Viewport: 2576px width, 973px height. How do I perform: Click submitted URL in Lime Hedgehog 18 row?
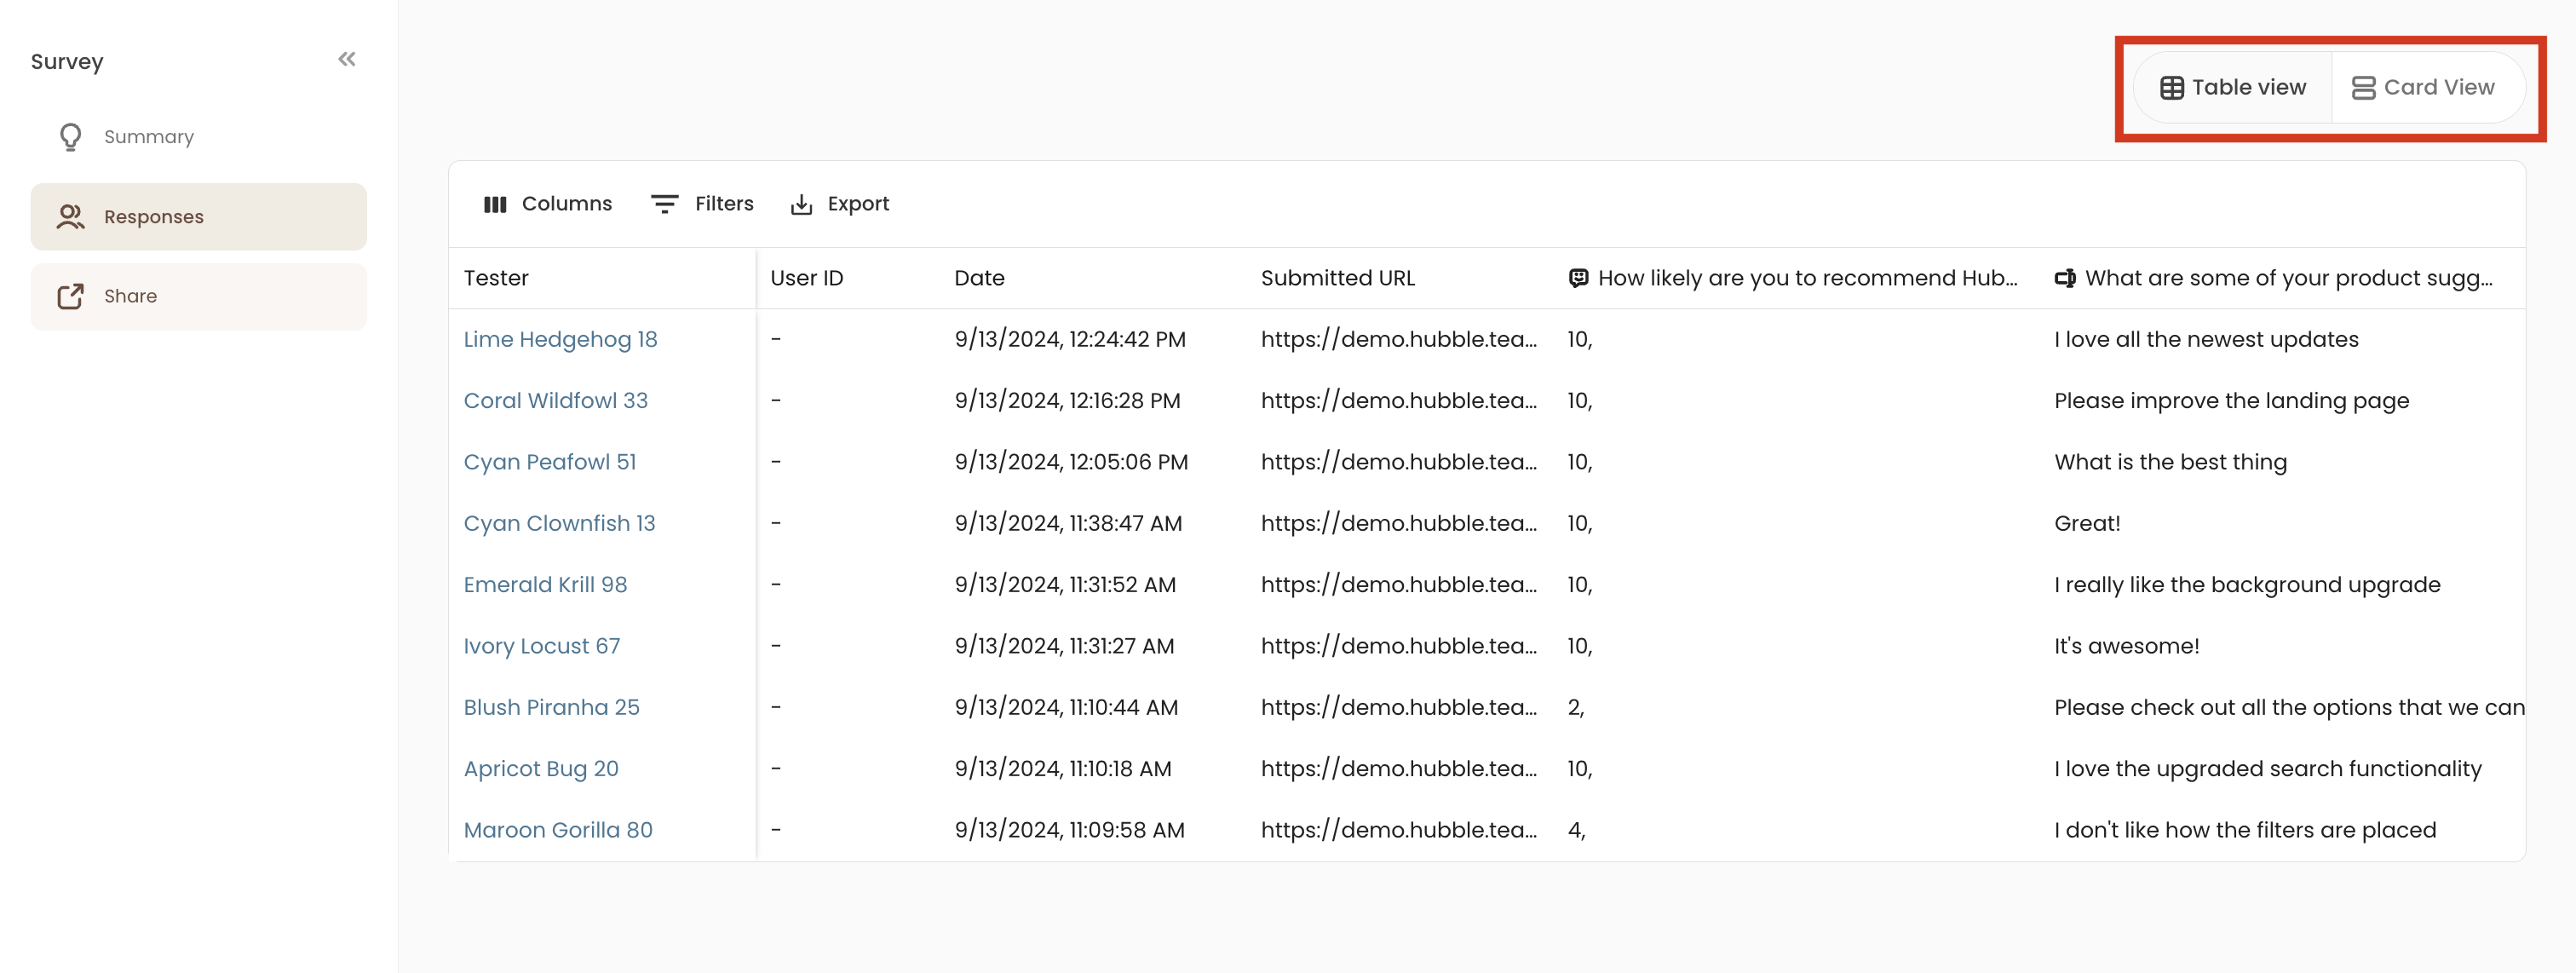tap(1399, 340)
